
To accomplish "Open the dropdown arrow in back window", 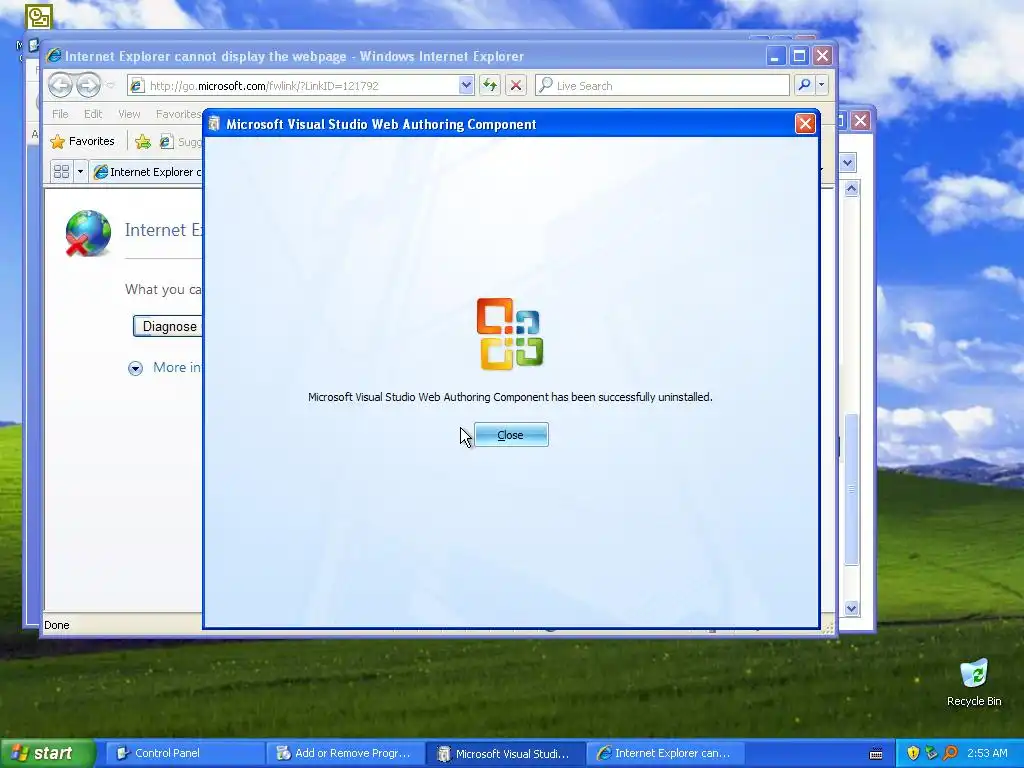I will click(x=848, y=162).
